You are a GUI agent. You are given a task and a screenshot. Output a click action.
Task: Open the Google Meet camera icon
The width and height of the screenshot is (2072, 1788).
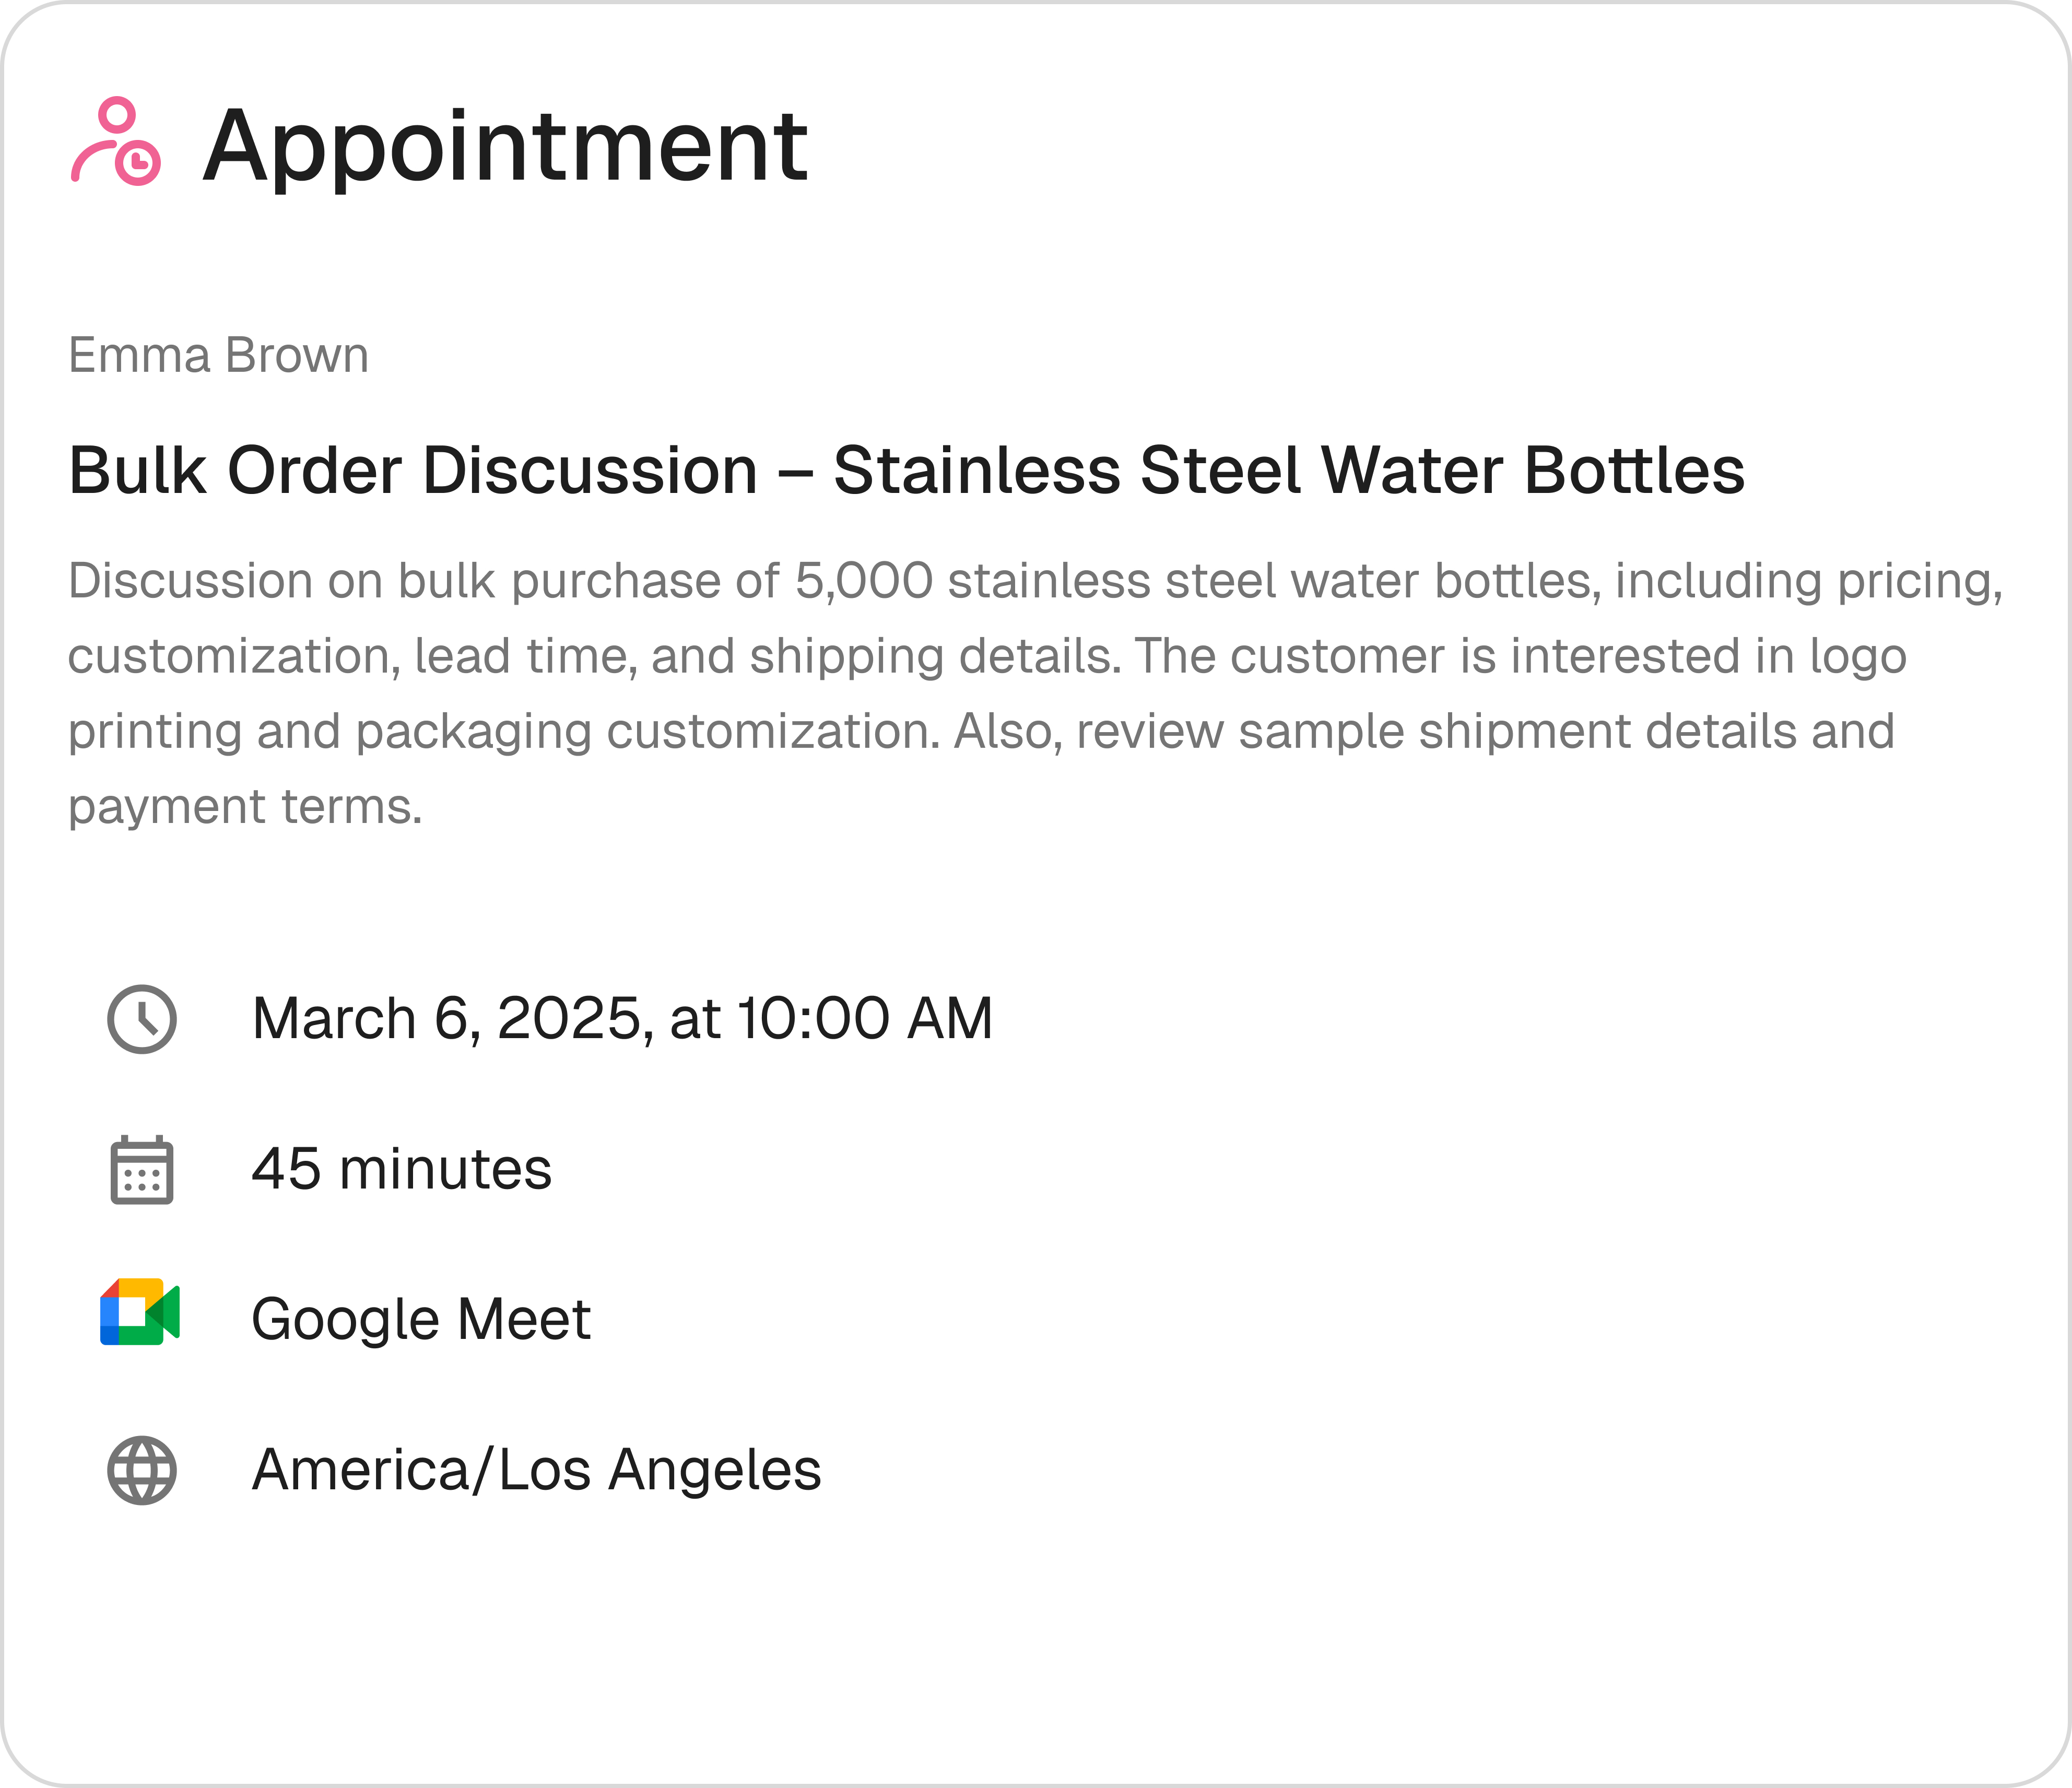click(x=140, y=1311)
